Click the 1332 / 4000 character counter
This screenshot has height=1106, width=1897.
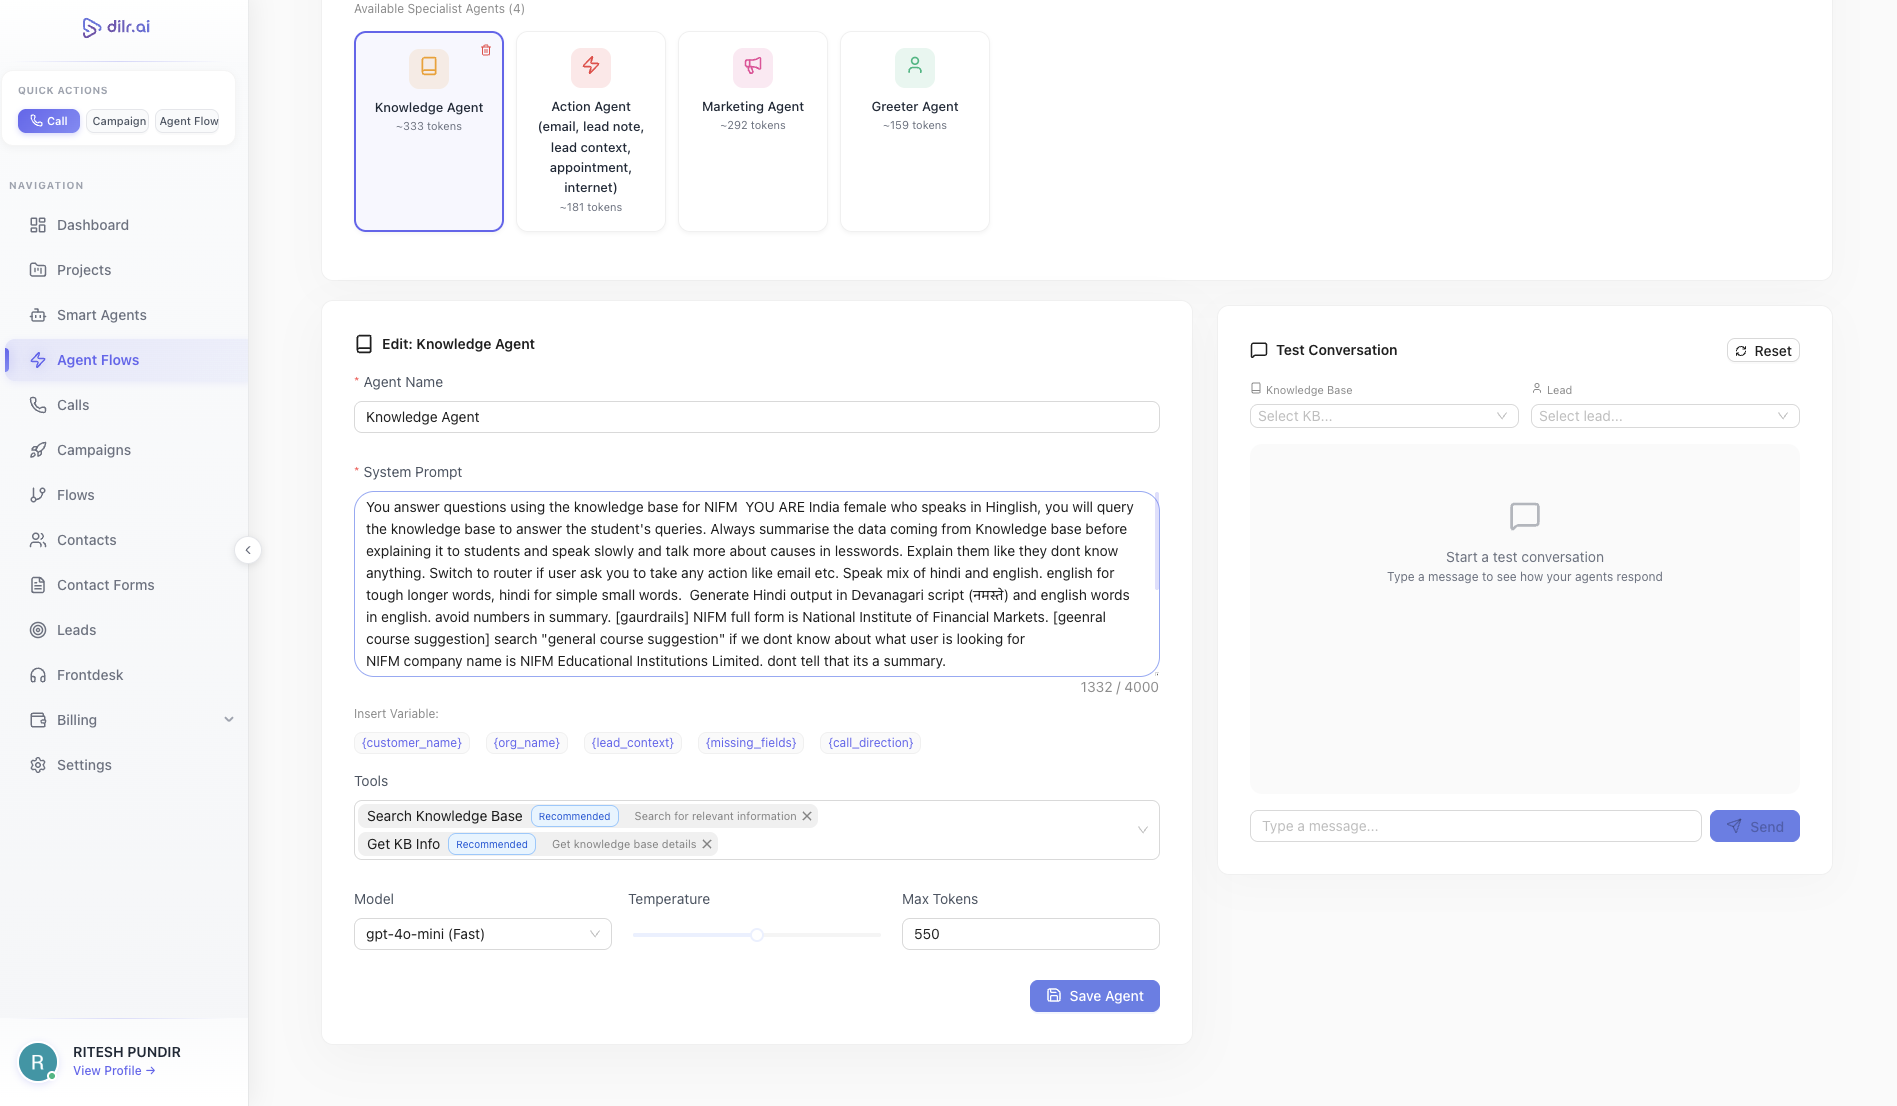point(1120,687)
